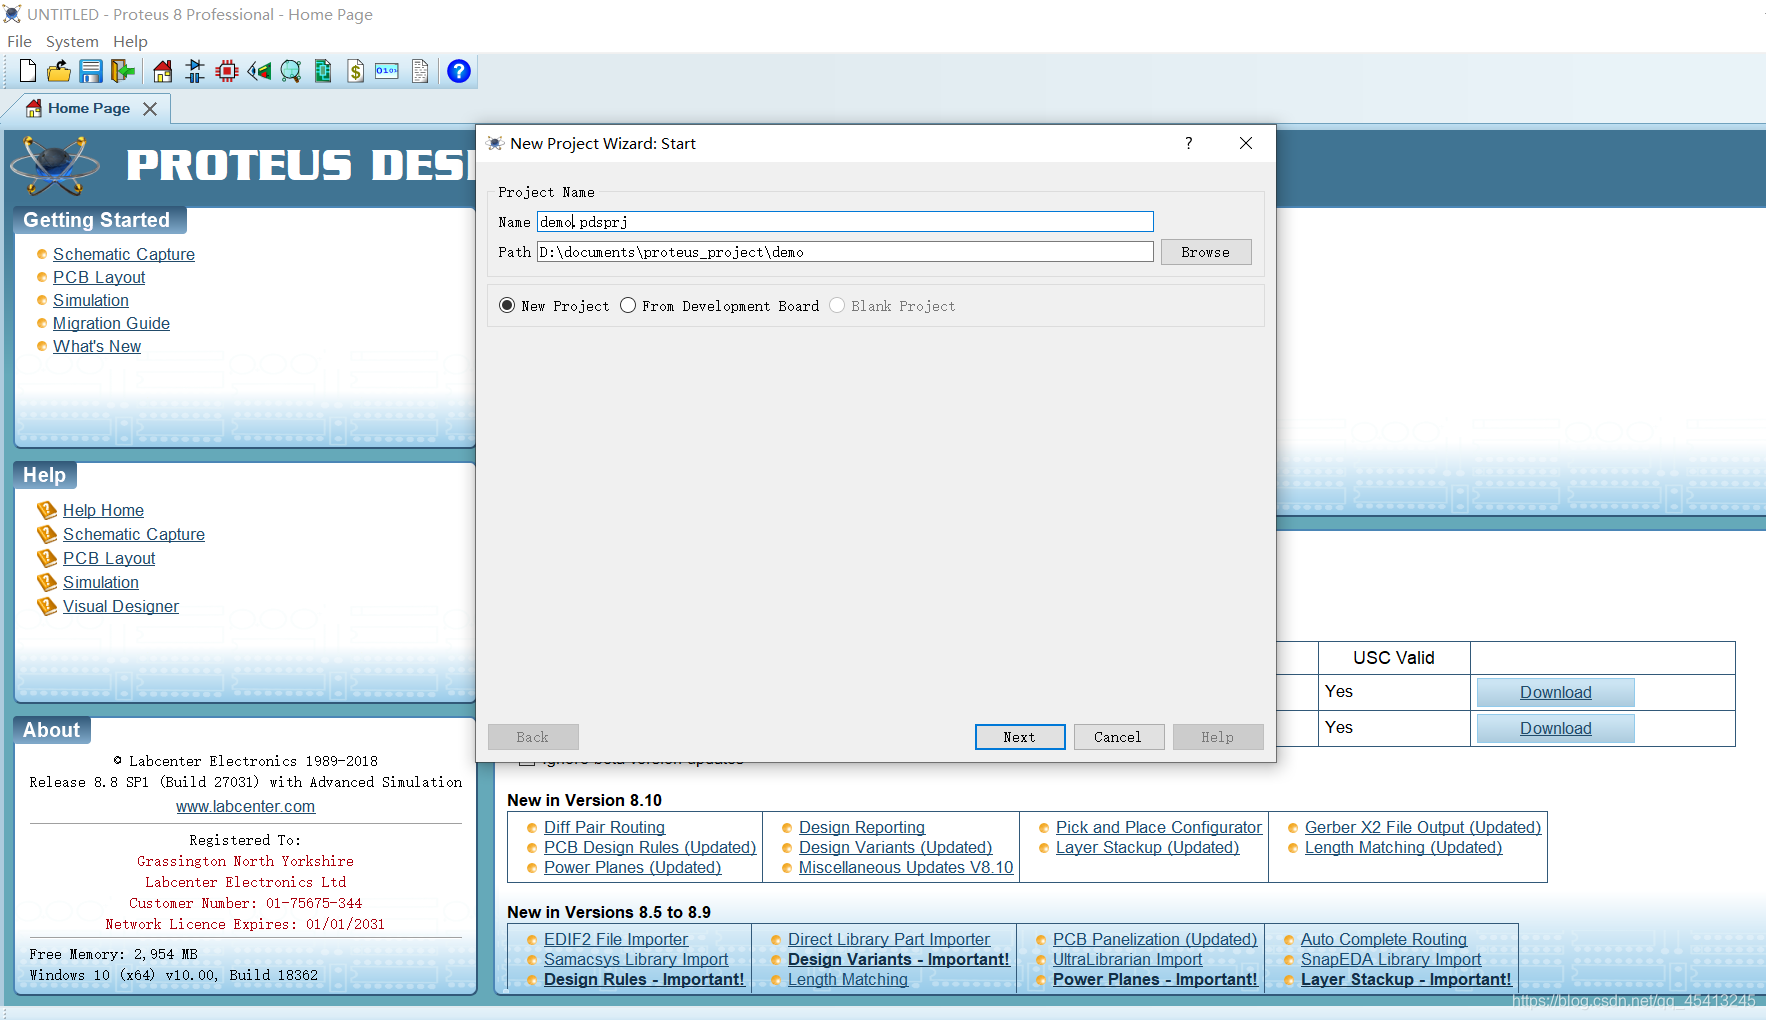
Task: Open Pick and Place Configurator link
Action: pyautogui.click(x=1159, y=827)
